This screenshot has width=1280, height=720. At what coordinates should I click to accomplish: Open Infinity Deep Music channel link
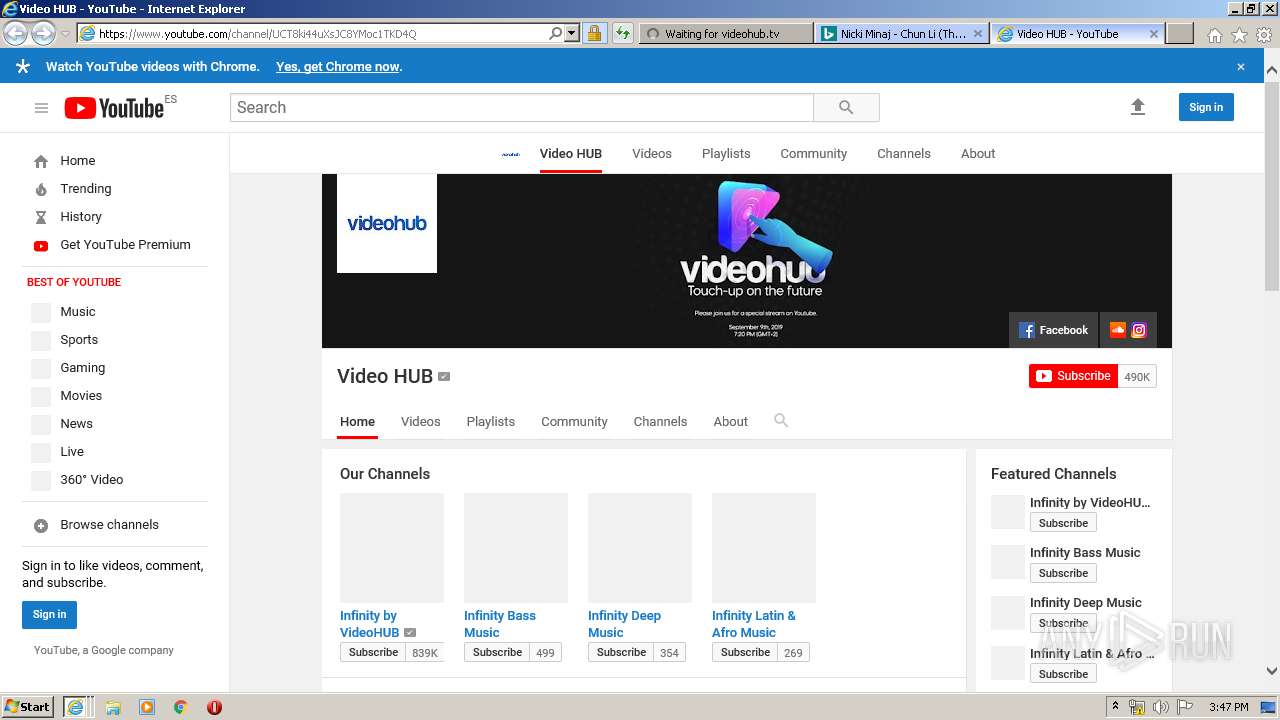624,624
